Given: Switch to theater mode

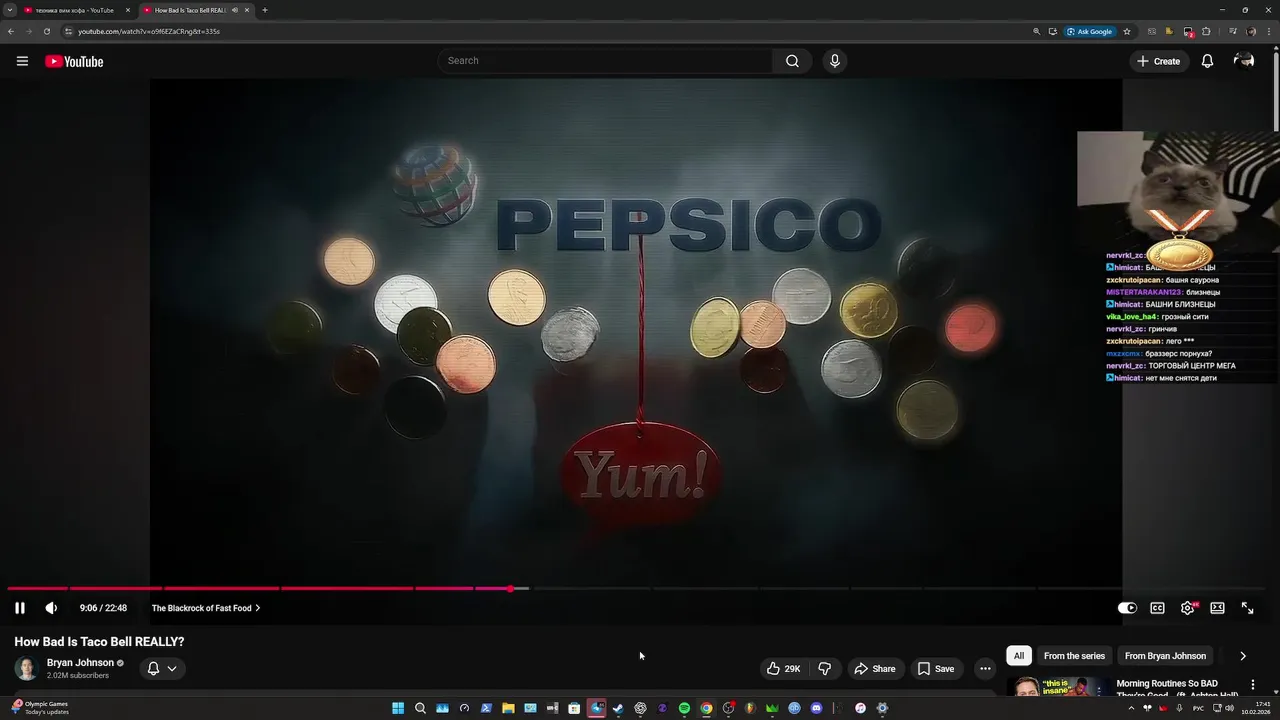Looking at the screenshot, I should coord(1217,608).
